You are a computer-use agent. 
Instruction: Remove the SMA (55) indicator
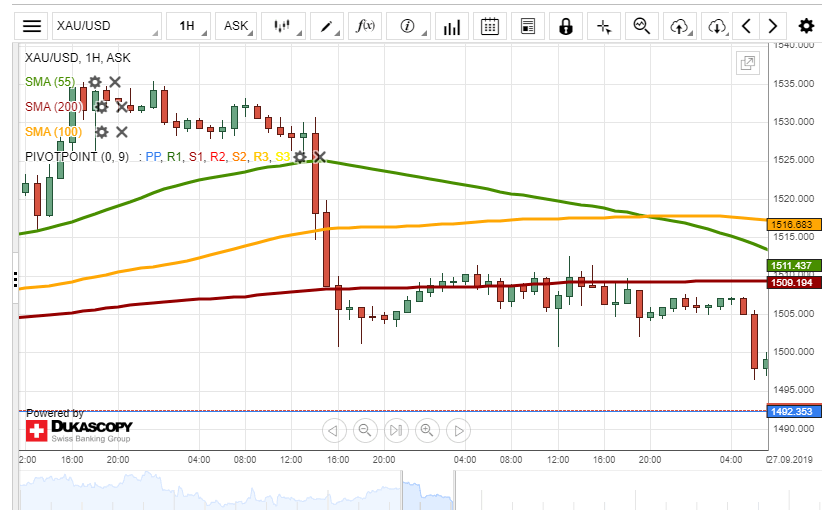click(115, 82)
